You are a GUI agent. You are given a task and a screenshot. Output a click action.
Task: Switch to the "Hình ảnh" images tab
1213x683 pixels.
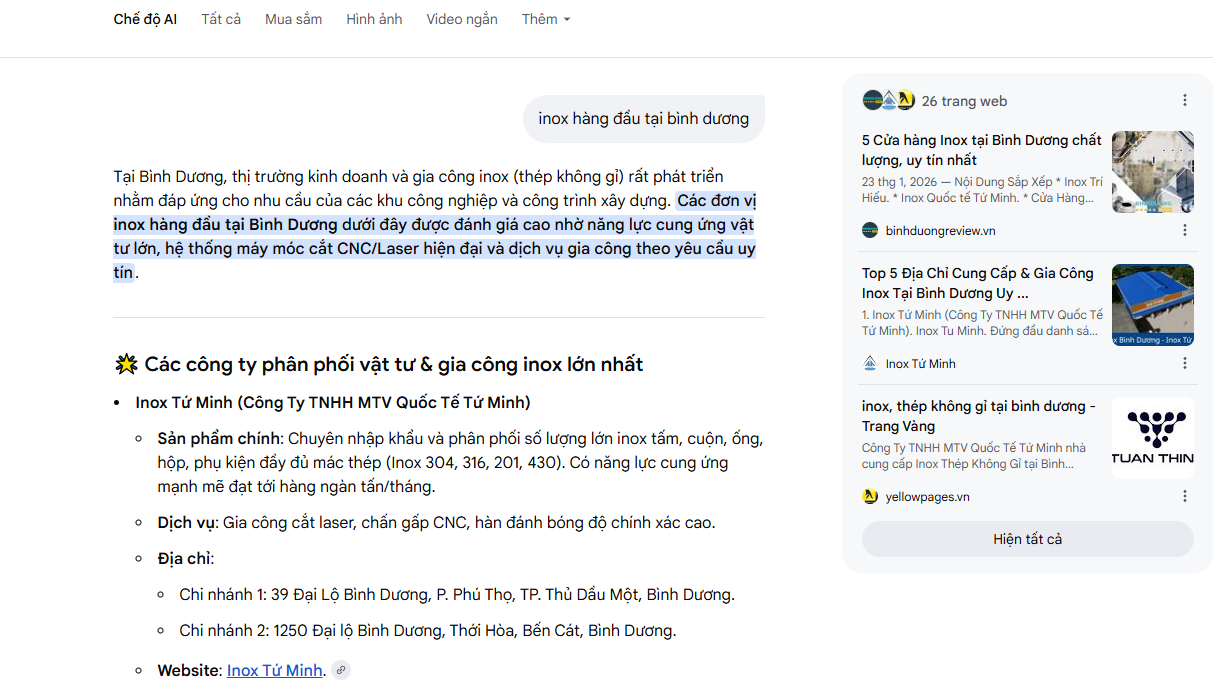click(x=374, y=19)
